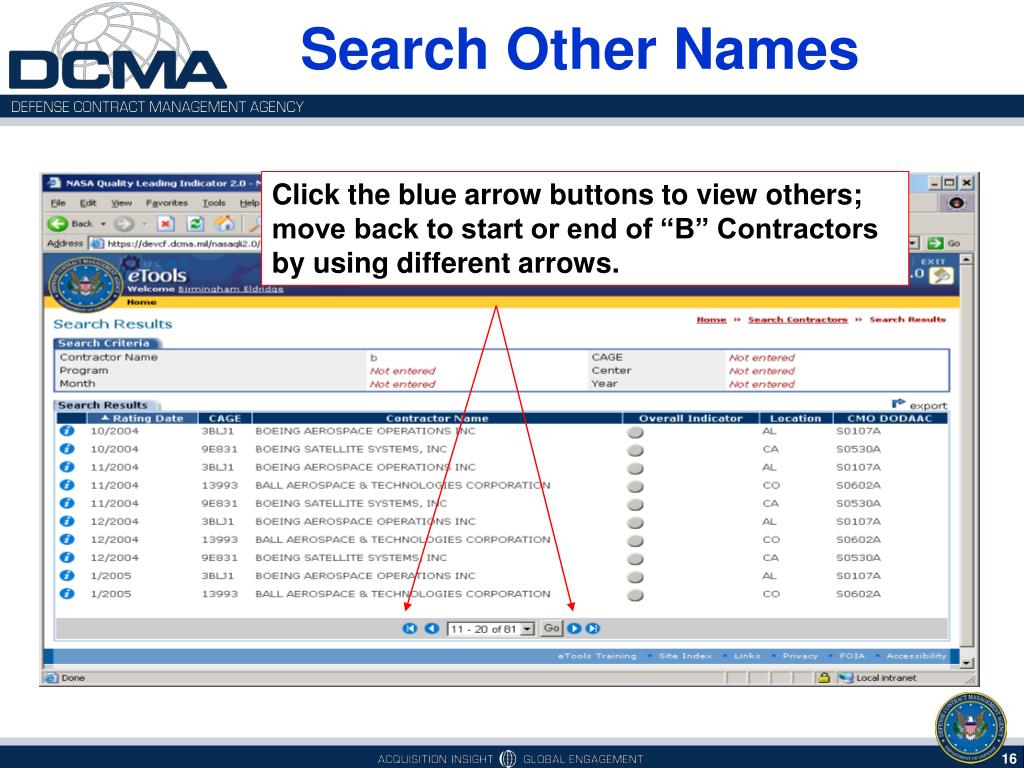This screenshot has width=1024, height=768.
Task: Open info for 1/2005 Boeing Aerospace row
Action: (x=67, y=575)
